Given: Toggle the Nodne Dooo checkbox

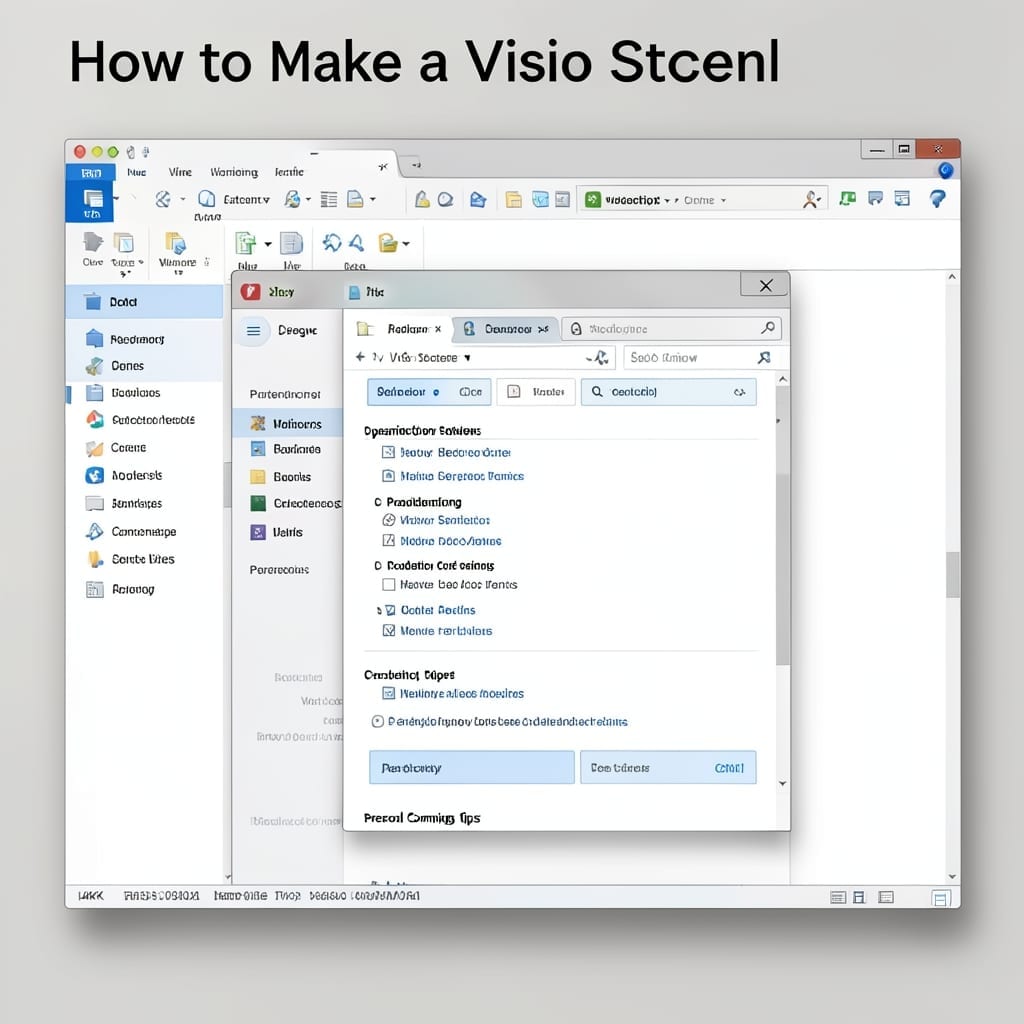Looking at the screenshot, I should (x=389, y=540).
